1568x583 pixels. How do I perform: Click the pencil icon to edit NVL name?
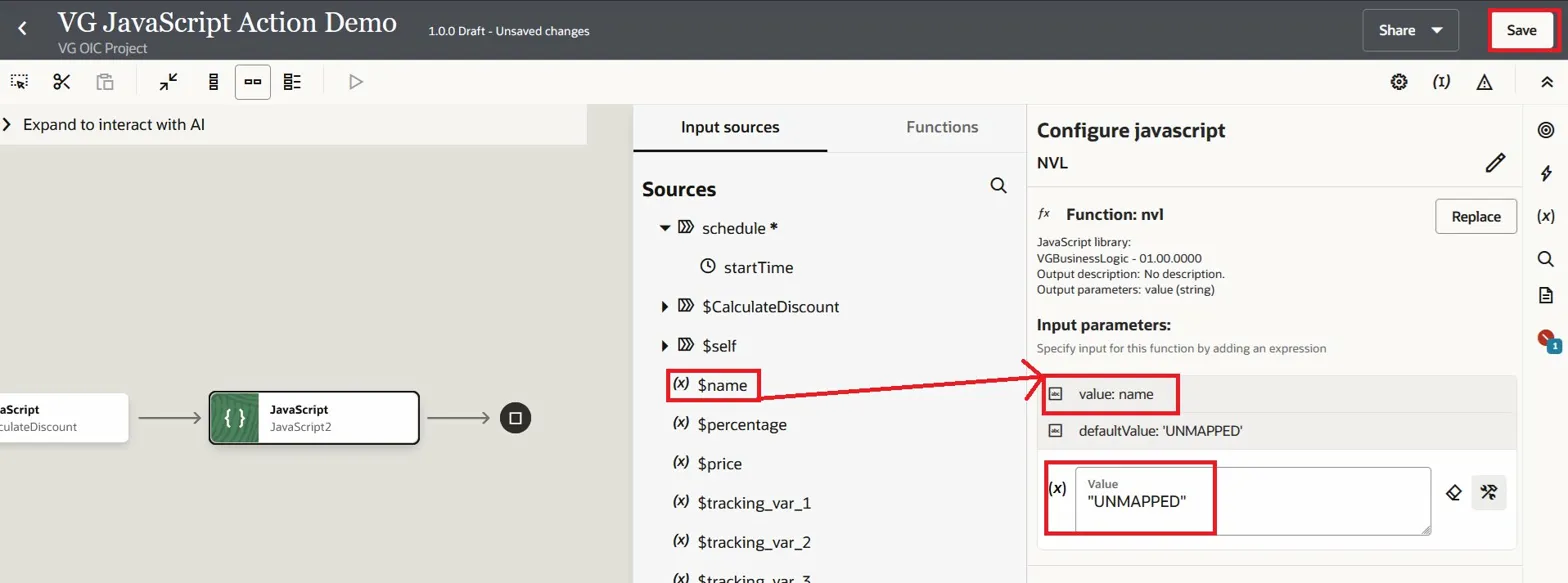point(1495,163)
